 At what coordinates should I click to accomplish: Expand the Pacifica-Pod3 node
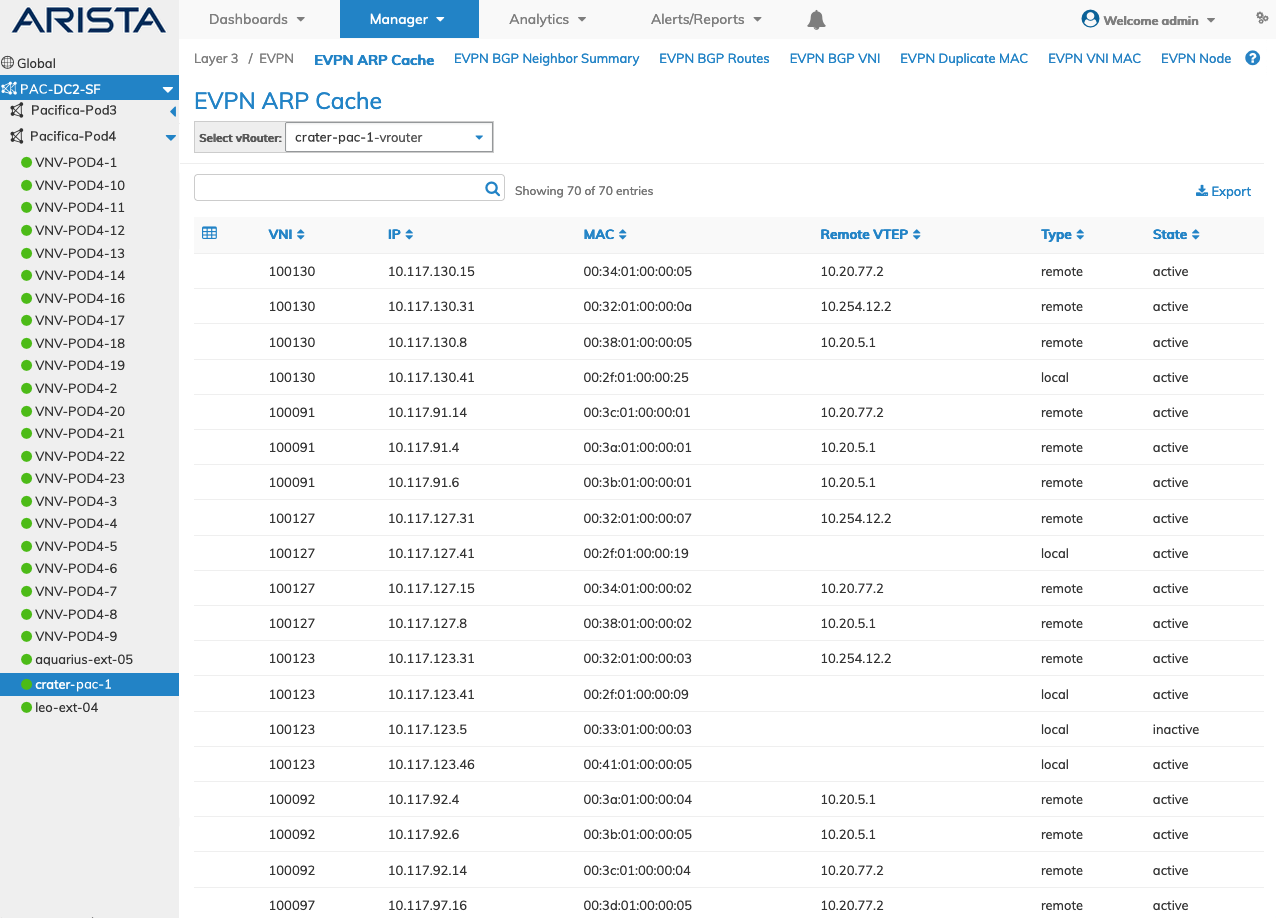172,111
